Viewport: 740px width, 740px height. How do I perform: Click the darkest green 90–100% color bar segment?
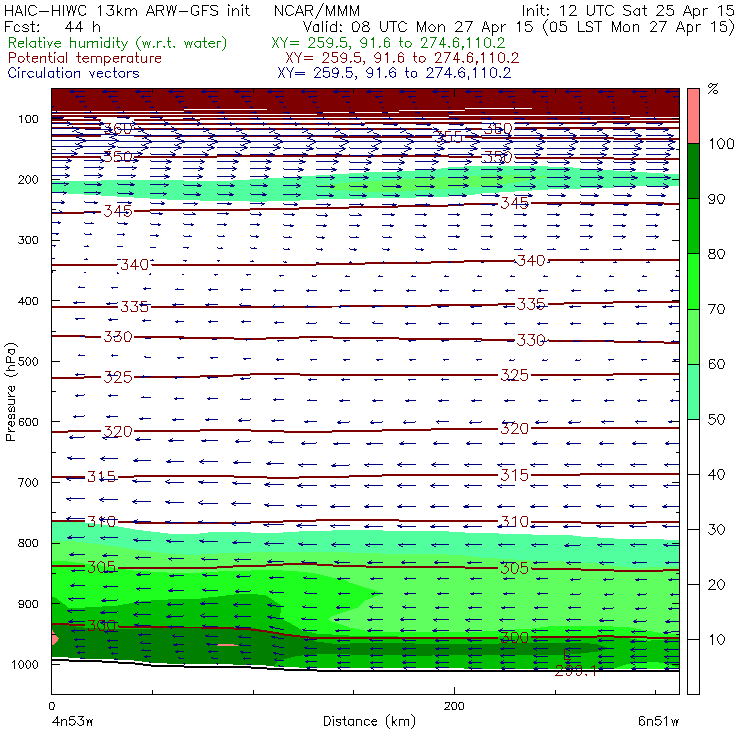pos(693,171)
